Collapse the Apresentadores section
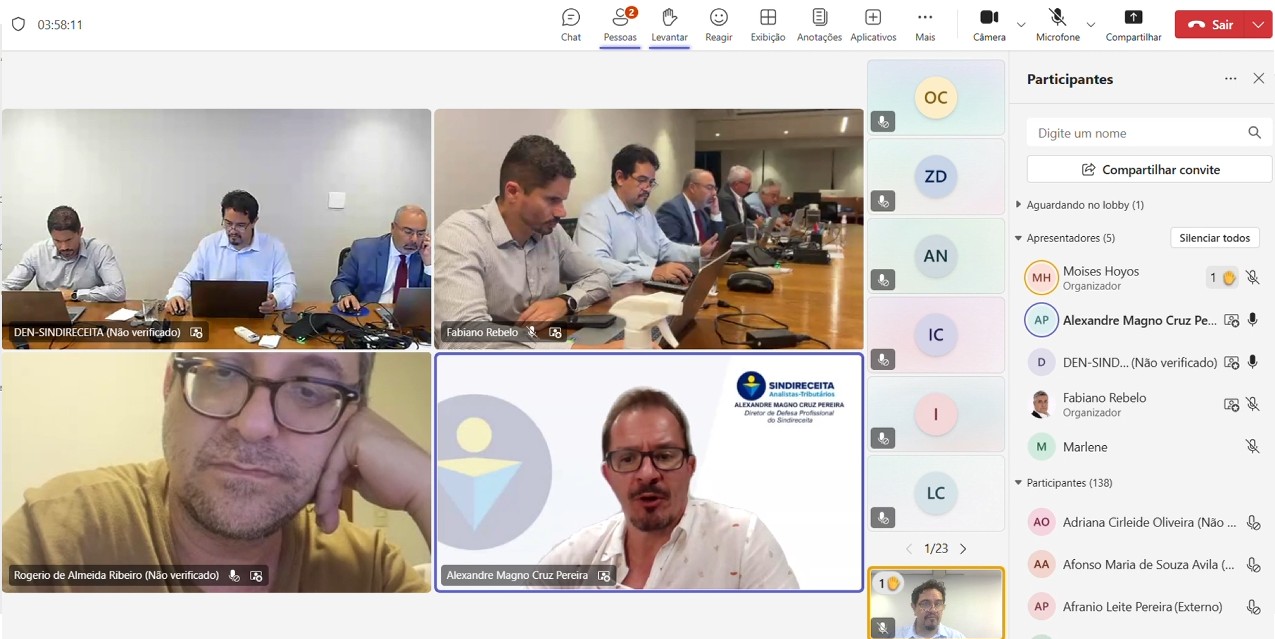Screen dimensions: 1275x639 [1019, 238]
